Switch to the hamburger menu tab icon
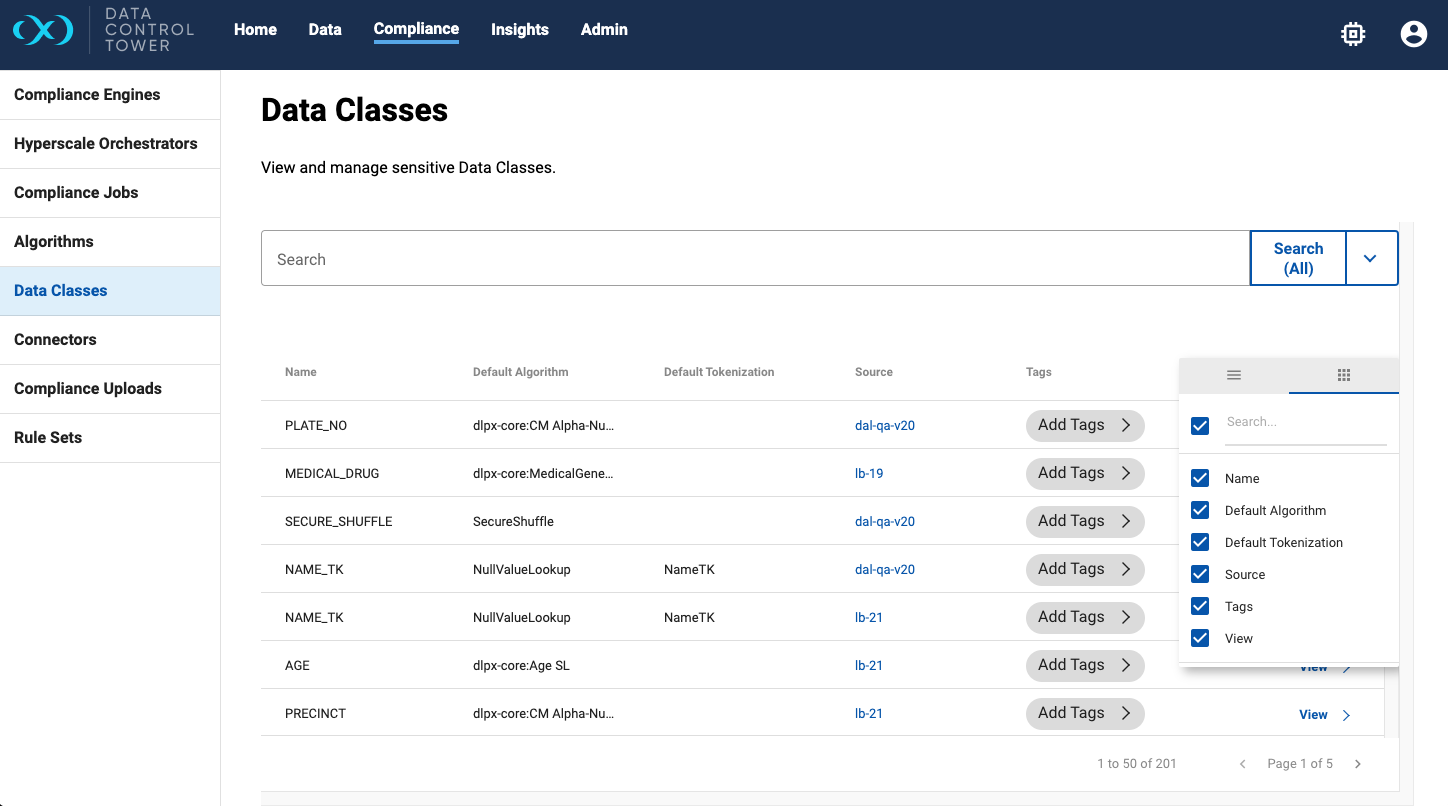 [x=1234, y=375]
